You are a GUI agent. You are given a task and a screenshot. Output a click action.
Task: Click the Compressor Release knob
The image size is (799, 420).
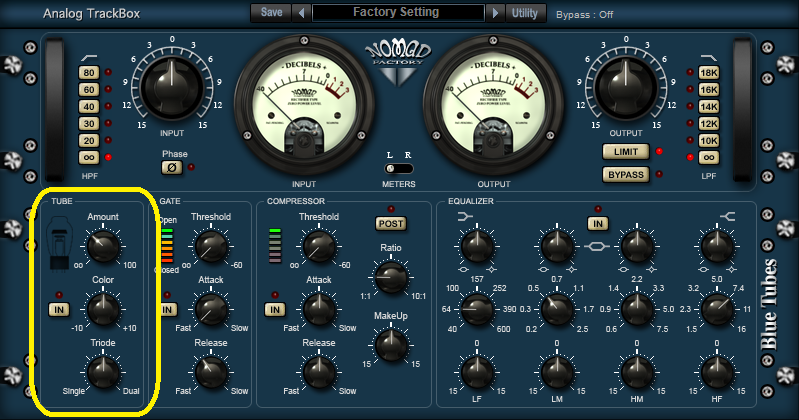coord(319,372)
